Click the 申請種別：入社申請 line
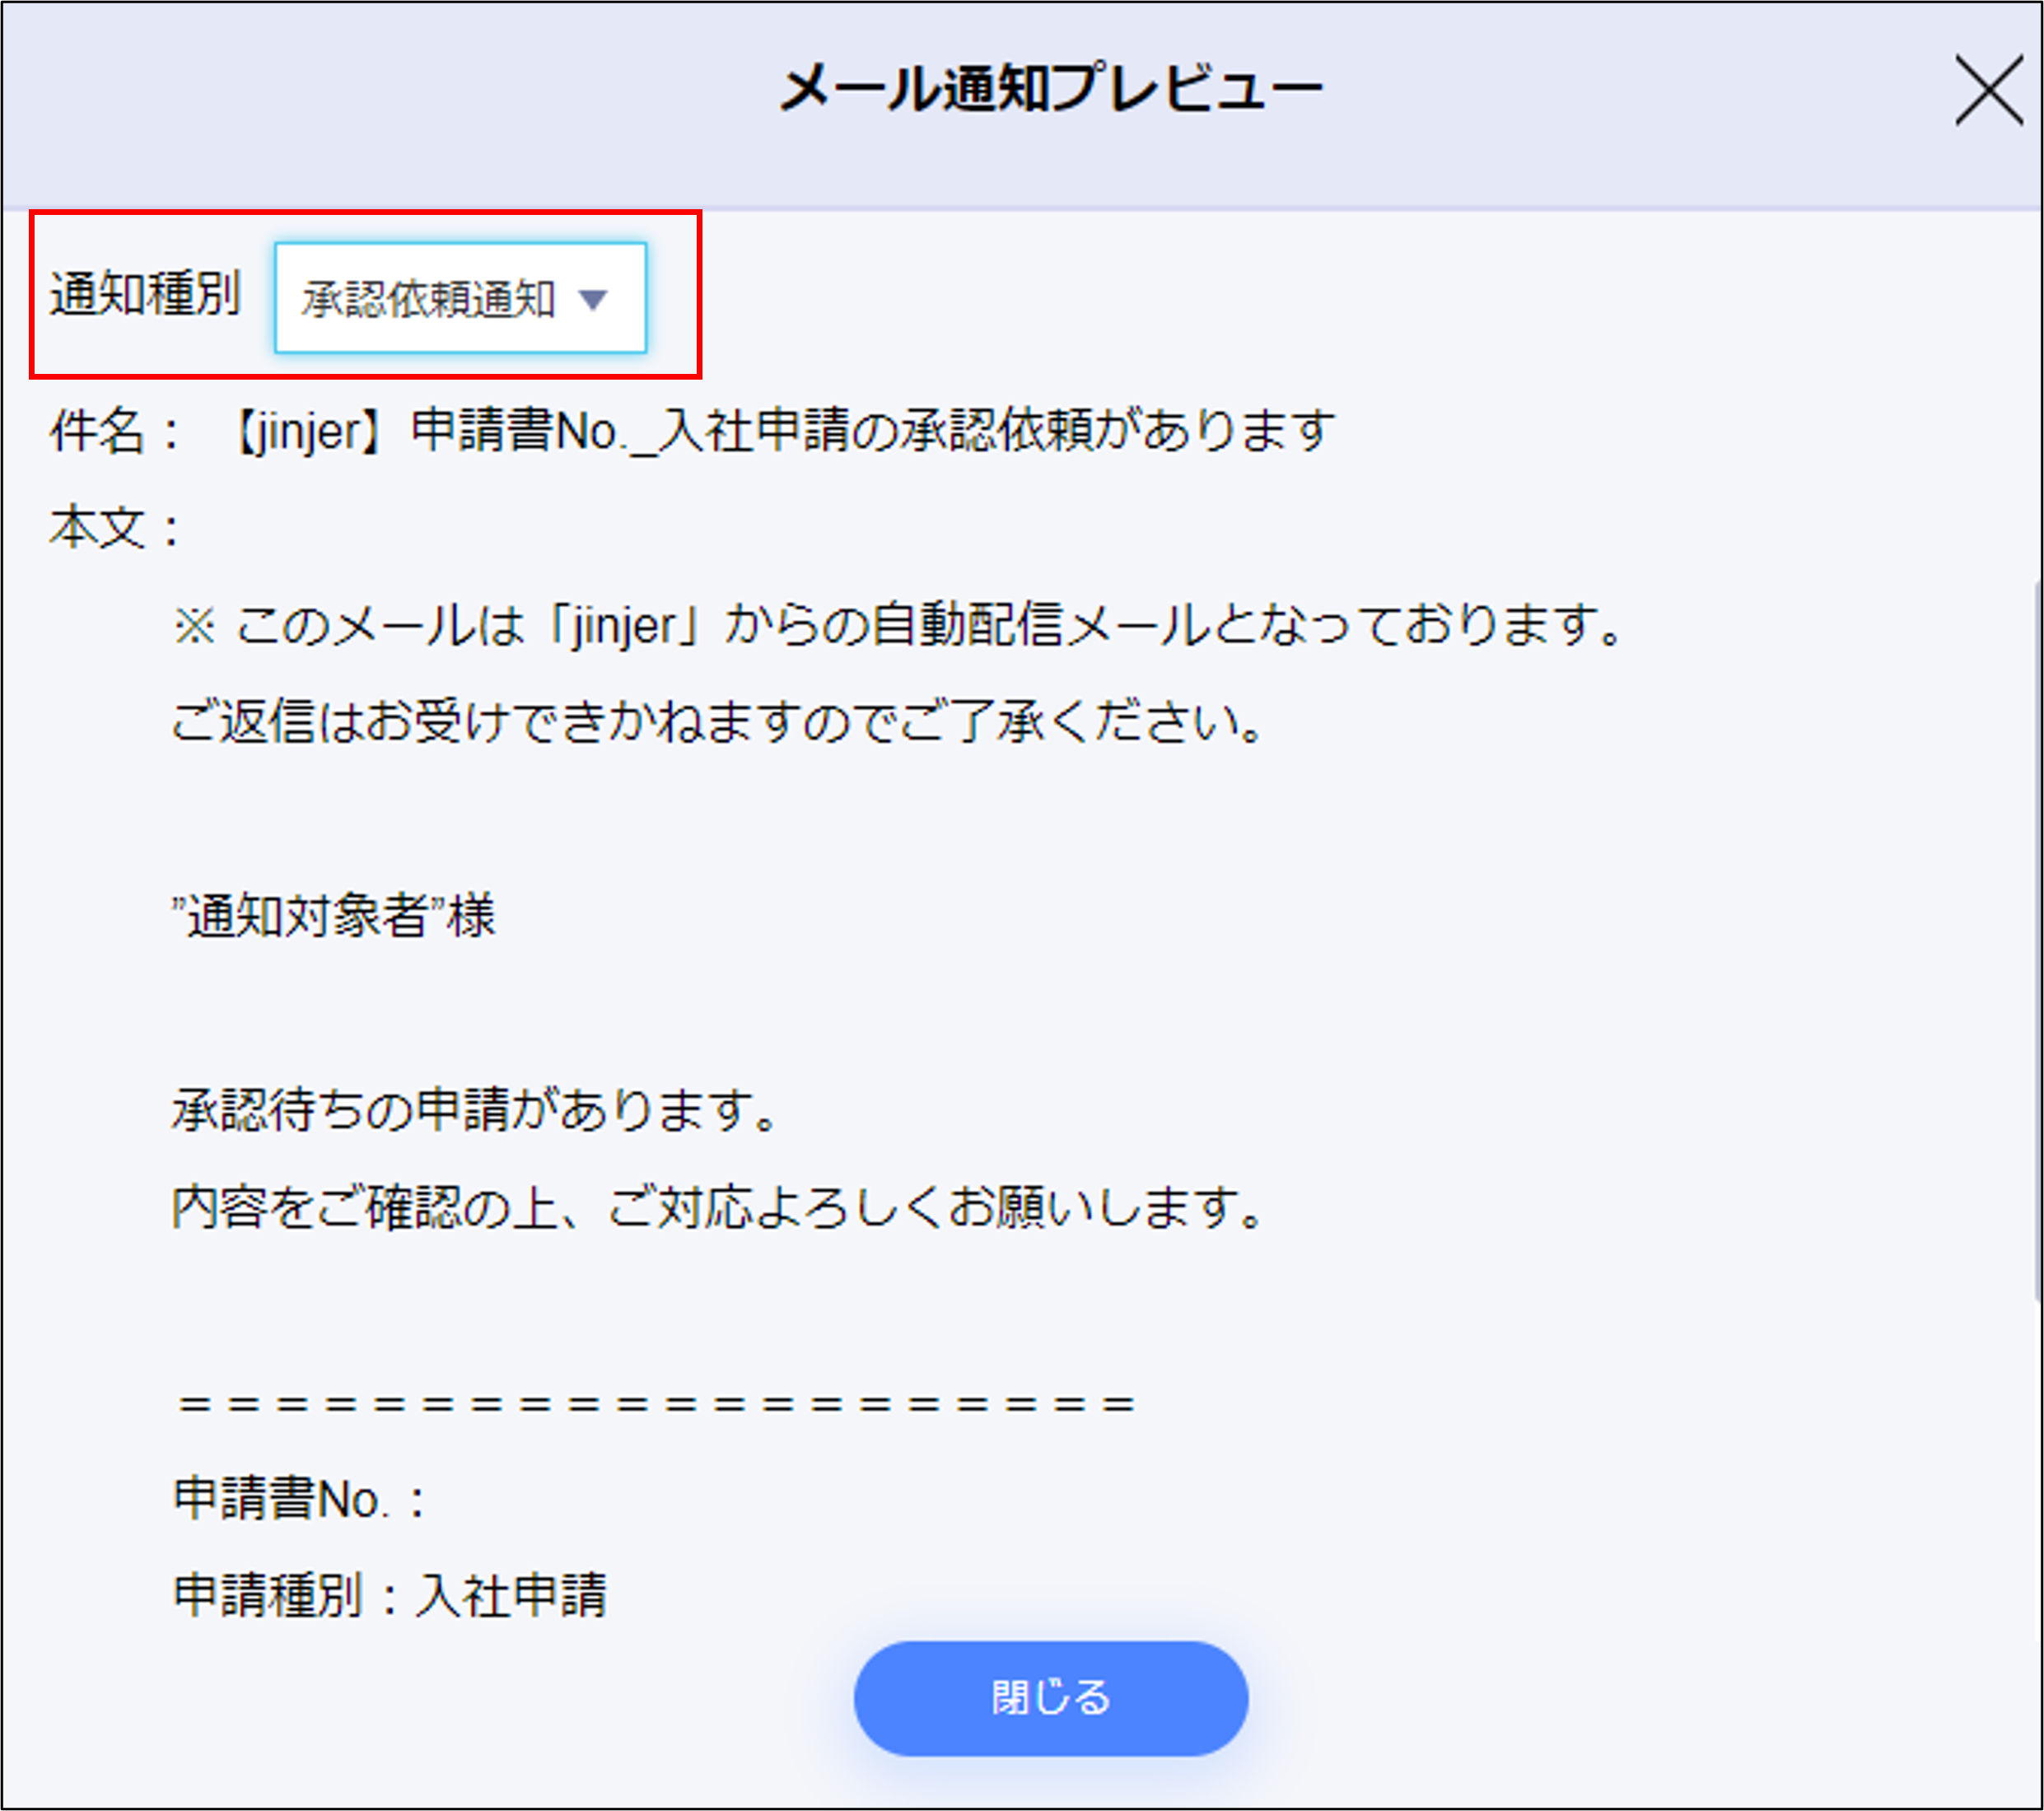 point(390,1594)
